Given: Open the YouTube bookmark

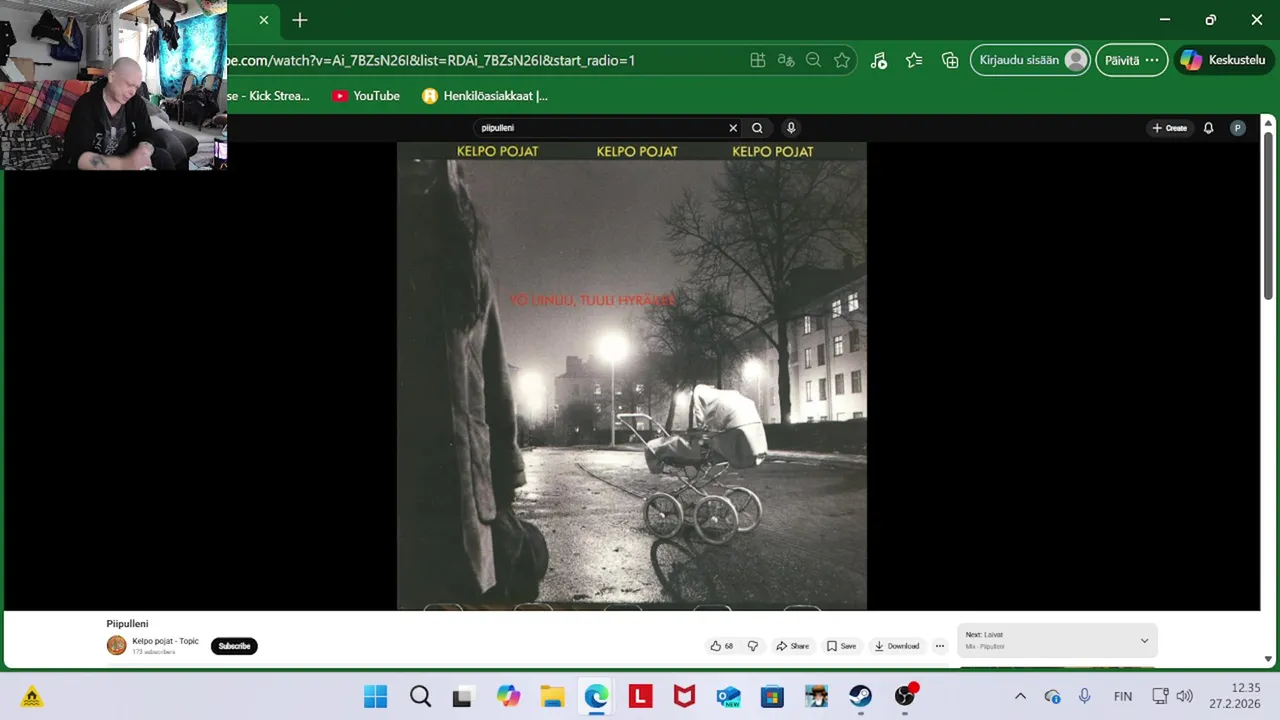Looking at the screenshot, I should (x=366, y=96).
